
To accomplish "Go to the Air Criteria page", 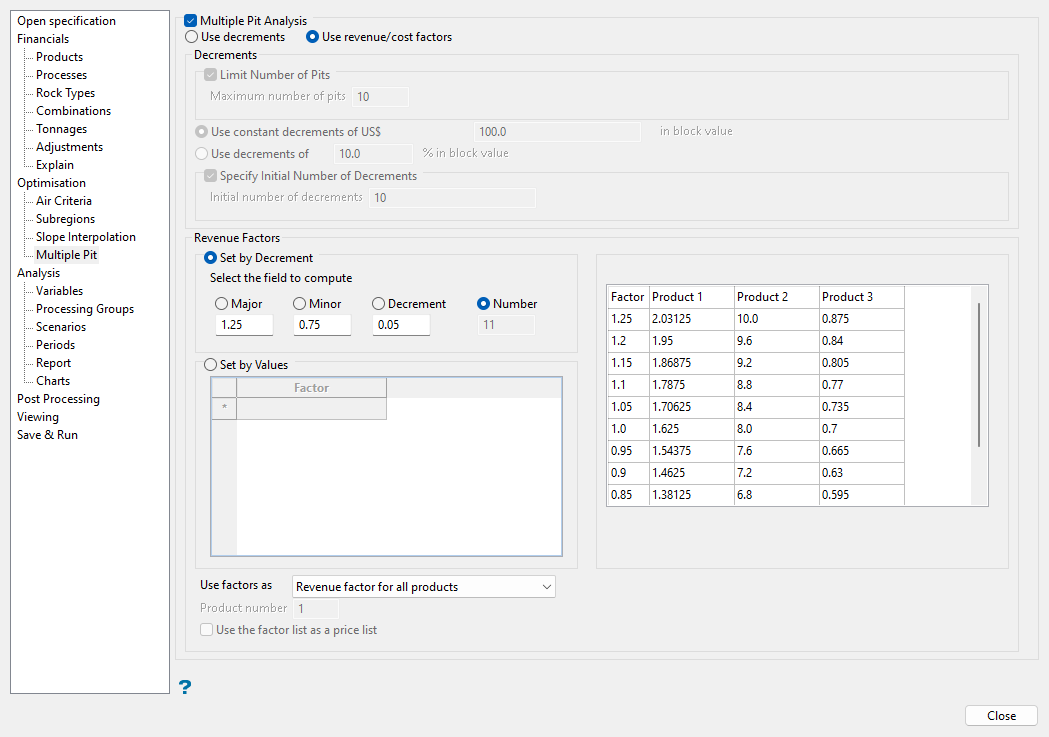I will pos(63,201).
